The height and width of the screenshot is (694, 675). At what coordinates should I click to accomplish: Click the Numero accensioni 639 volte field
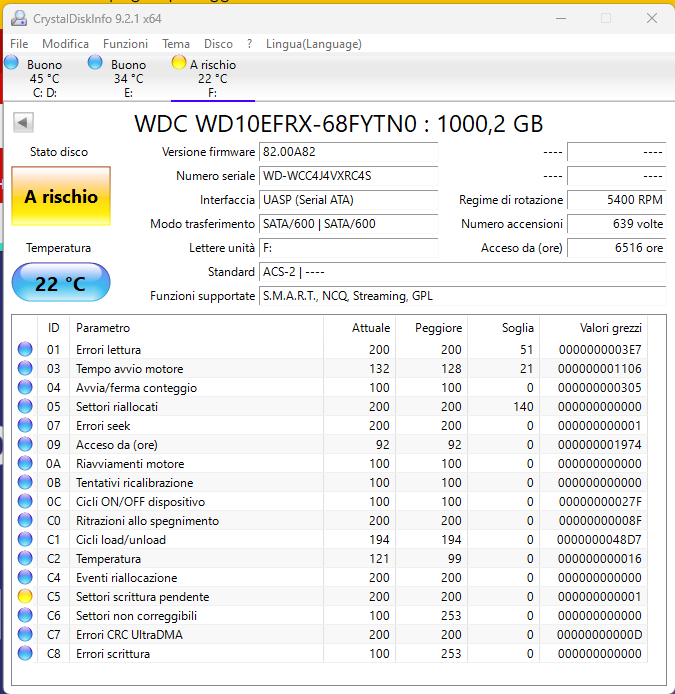coord(617,224)
